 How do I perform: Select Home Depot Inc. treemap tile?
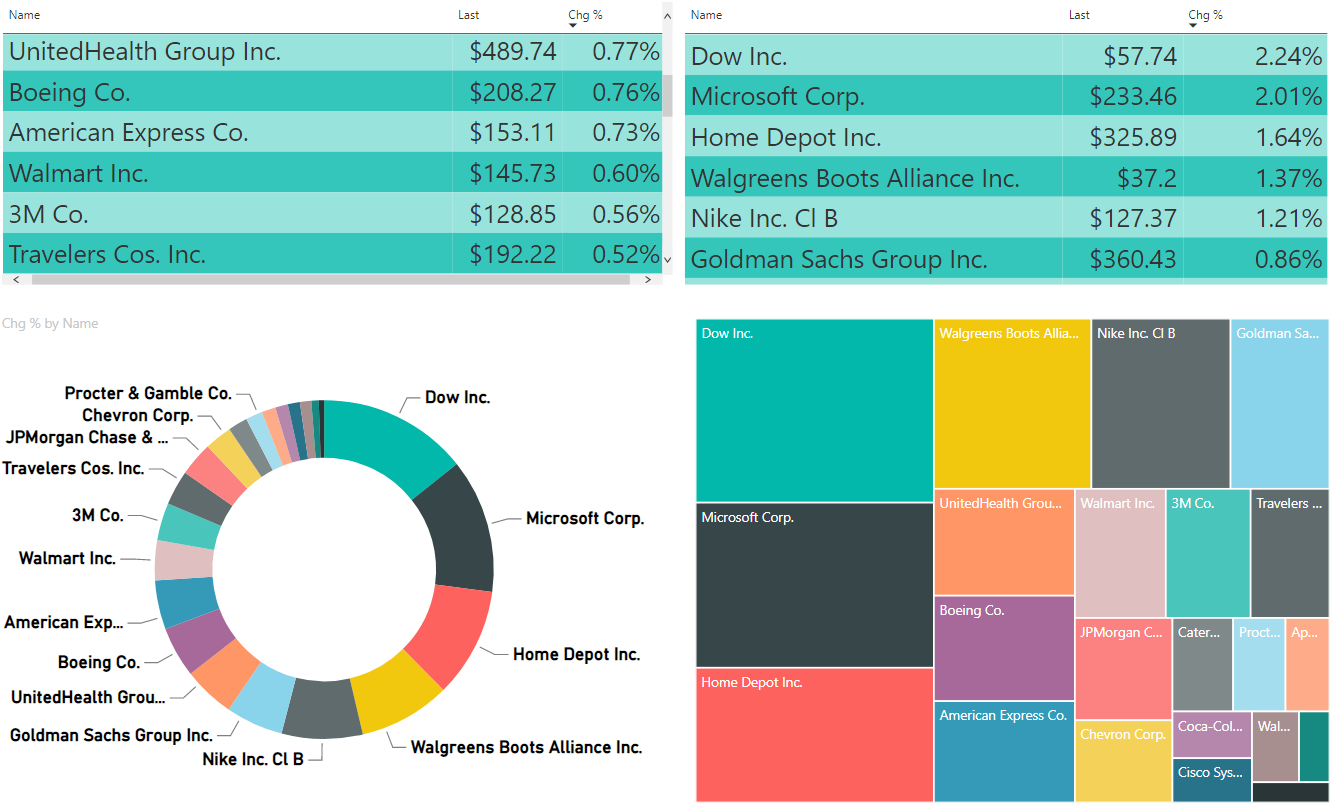point(815,735)
